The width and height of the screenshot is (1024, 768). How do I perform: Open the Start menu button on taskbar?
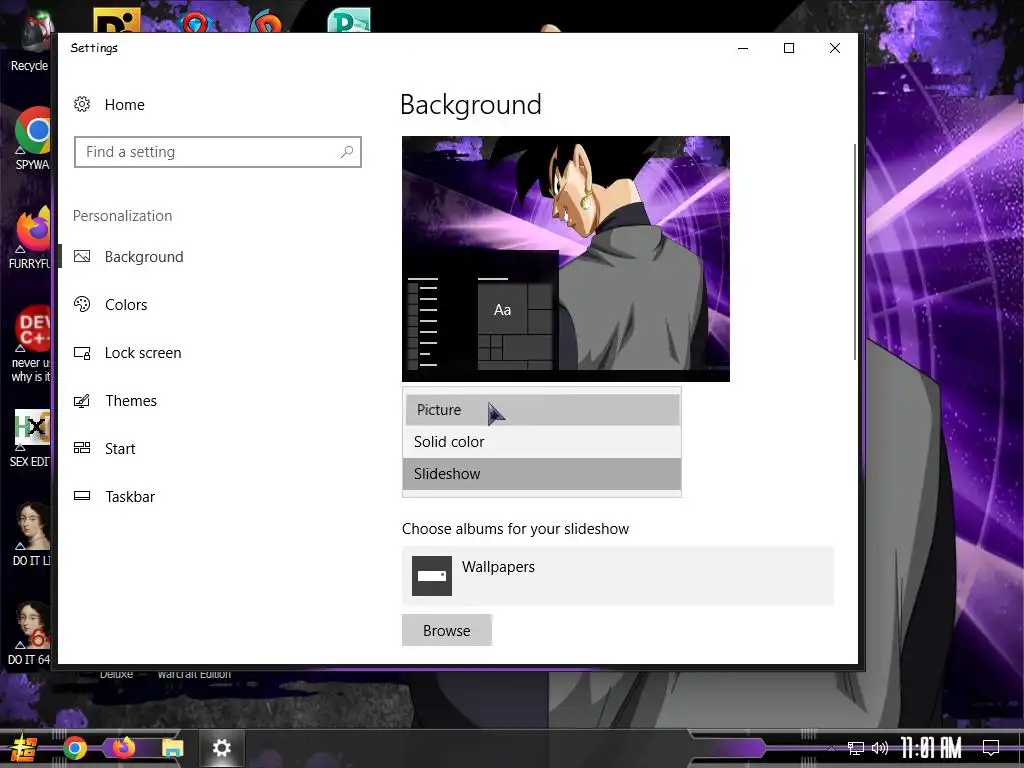[24, 748]
